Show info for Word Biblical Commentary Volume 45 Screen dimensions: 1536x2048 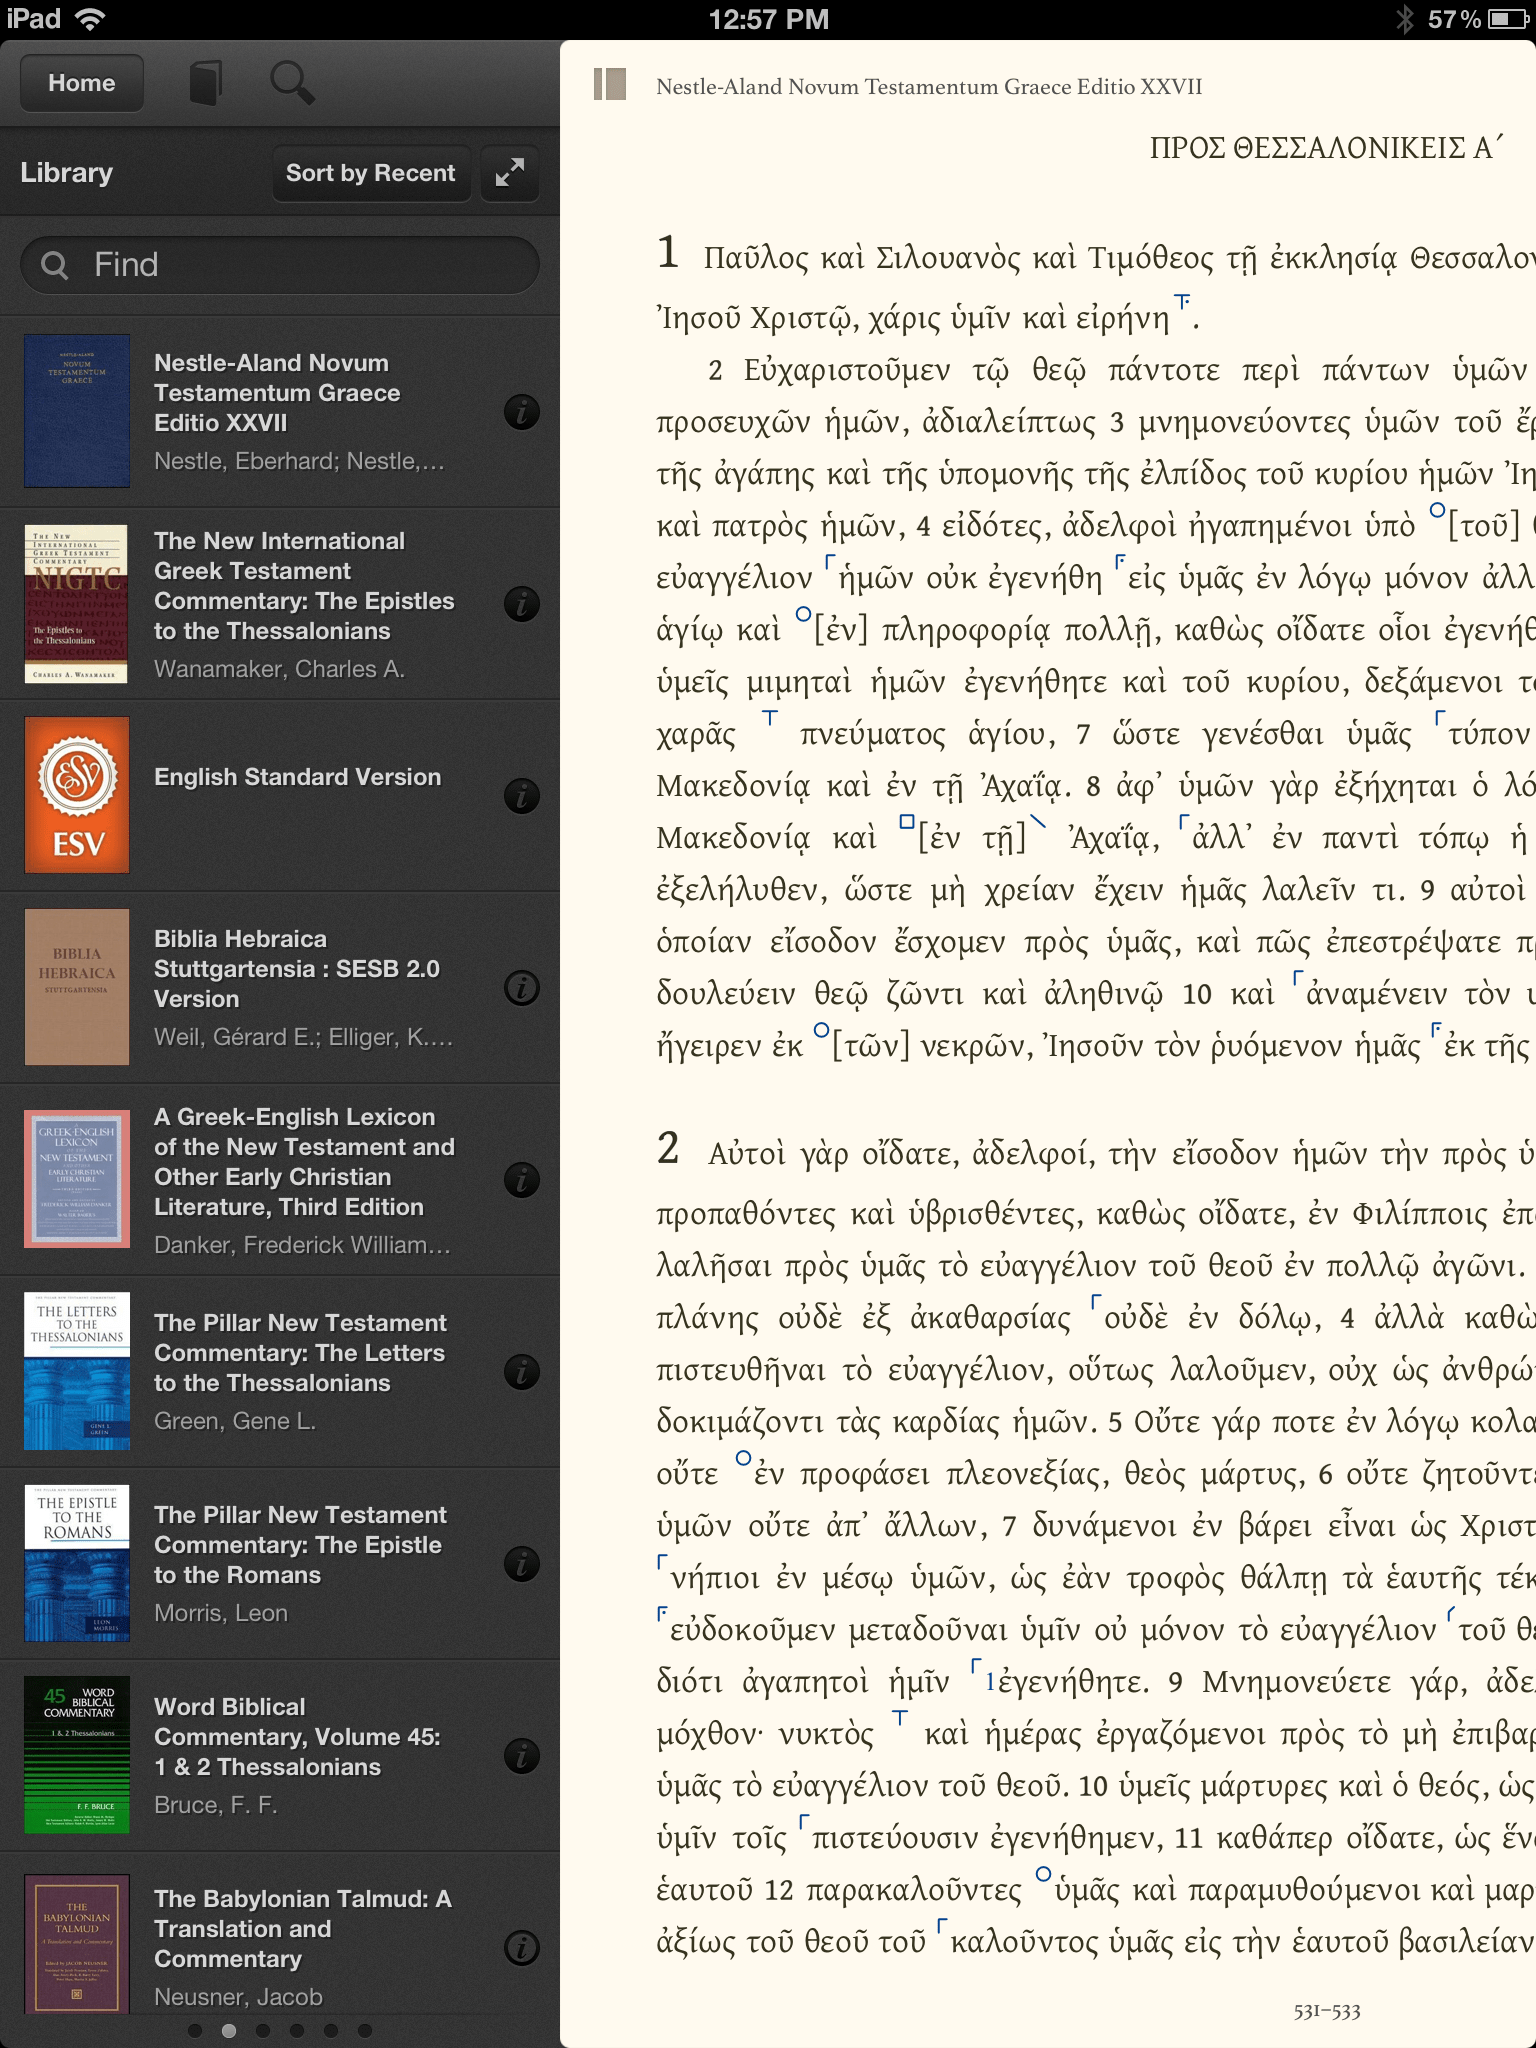click(x=522, y=1756)
